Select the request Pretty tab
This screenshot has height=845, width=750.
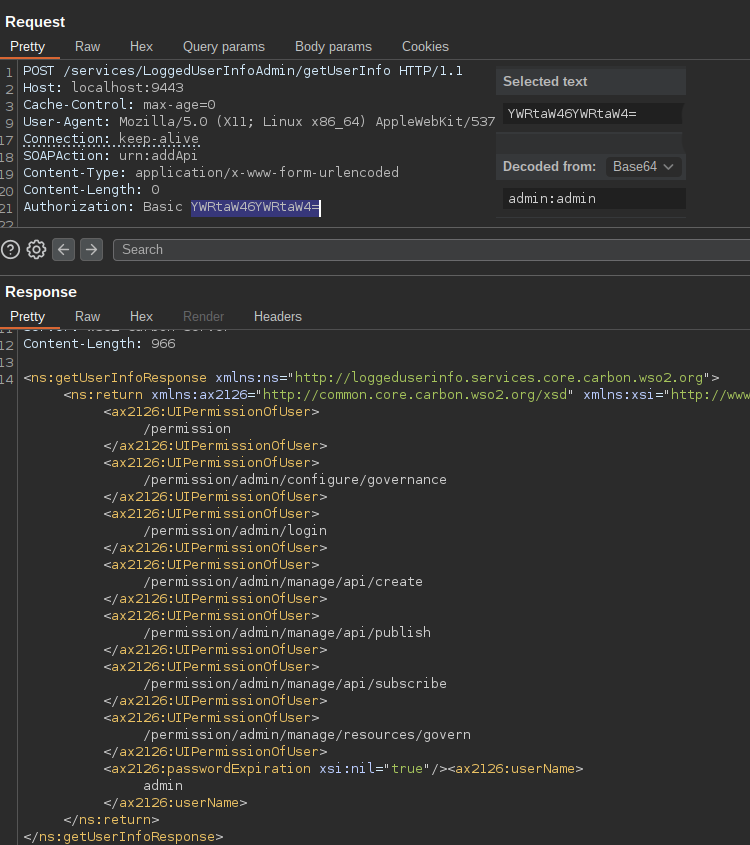pos(28,47)
